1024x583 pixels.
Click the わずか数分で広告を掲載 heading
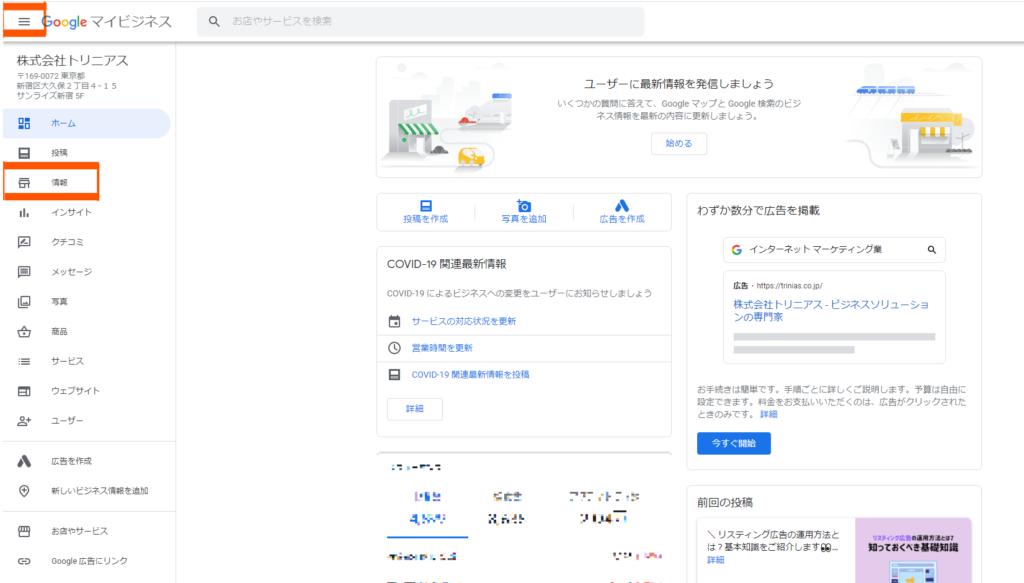(x=758, y=211)
